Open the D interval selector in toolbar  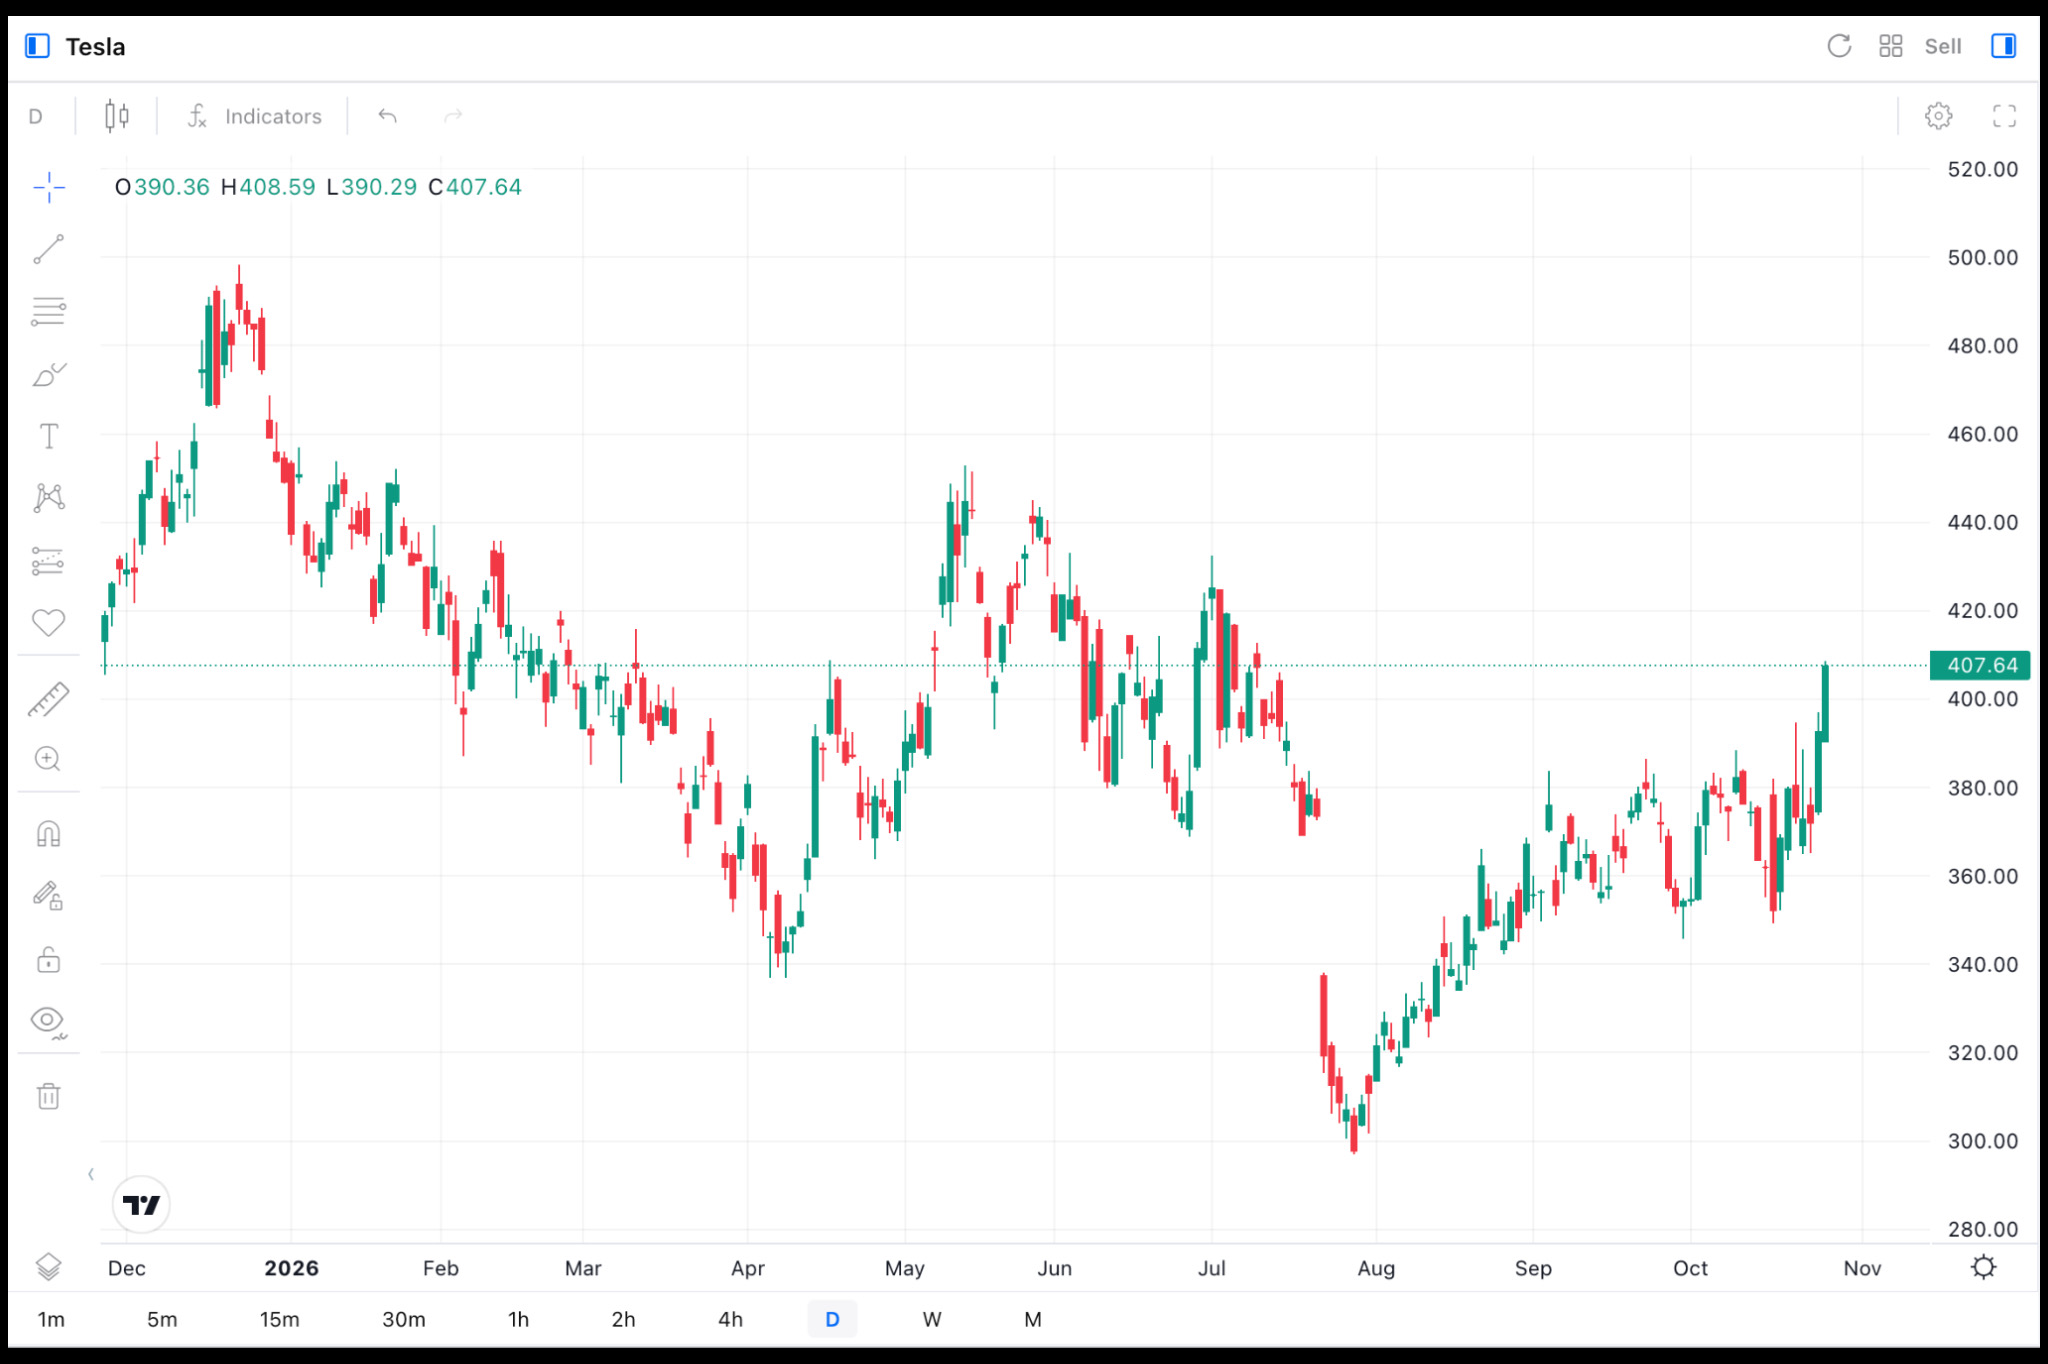(36, 116)
